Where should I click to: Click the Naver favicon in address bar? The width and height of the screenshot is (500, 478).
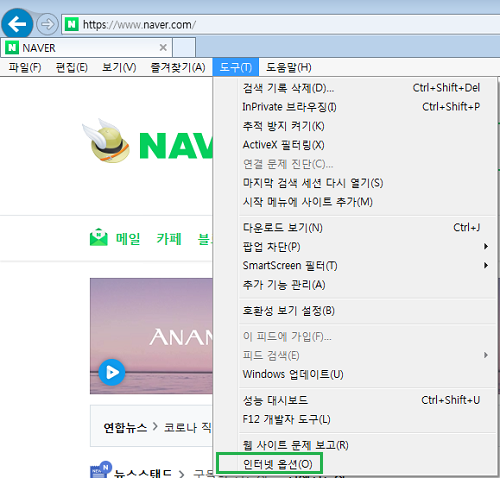pyautogui.click(x=71, y=24)
